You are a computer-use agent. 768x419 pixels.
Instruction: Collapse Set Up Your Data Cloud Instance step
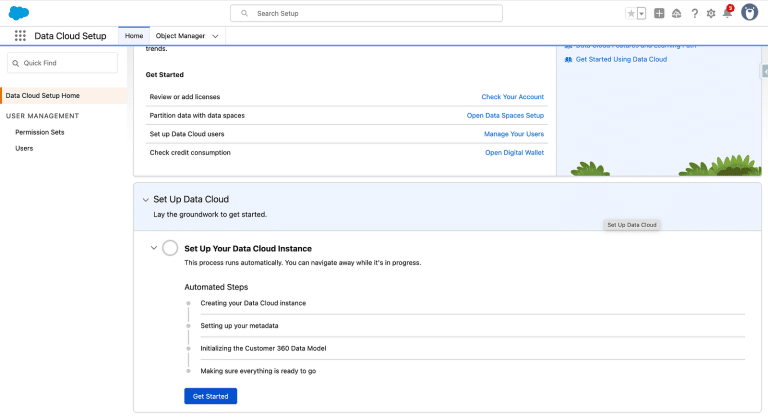click(154, 248)
